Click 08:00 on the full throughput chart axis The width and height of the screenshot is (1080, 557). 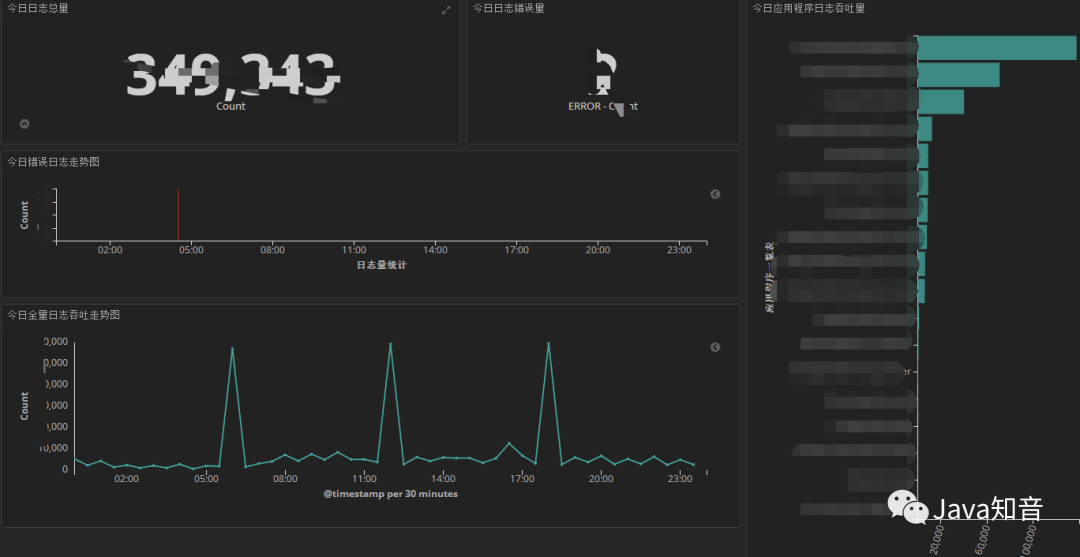point(285,479)
